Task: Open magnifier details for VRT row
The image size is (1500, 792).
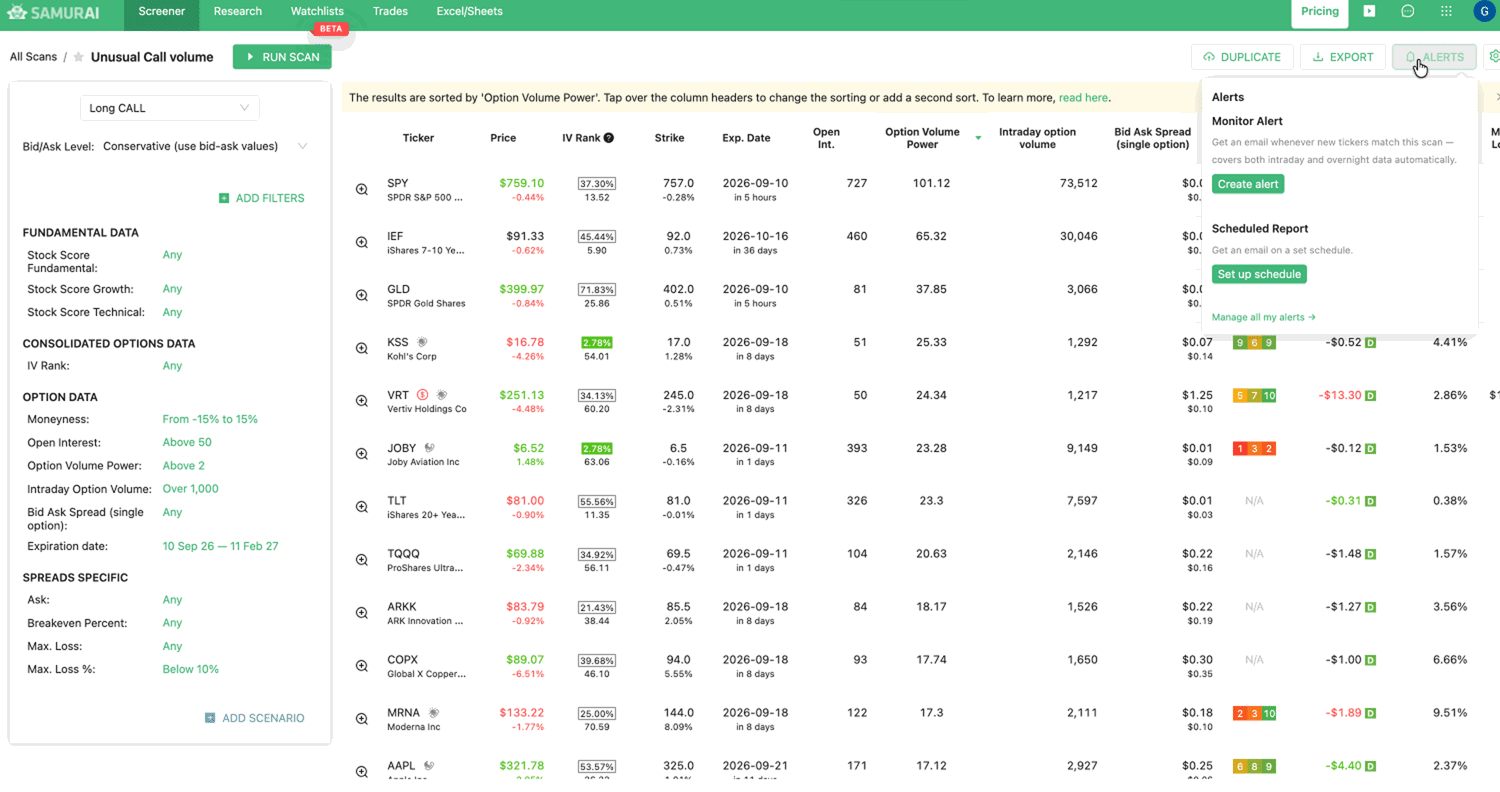Action: click(362, 401)
